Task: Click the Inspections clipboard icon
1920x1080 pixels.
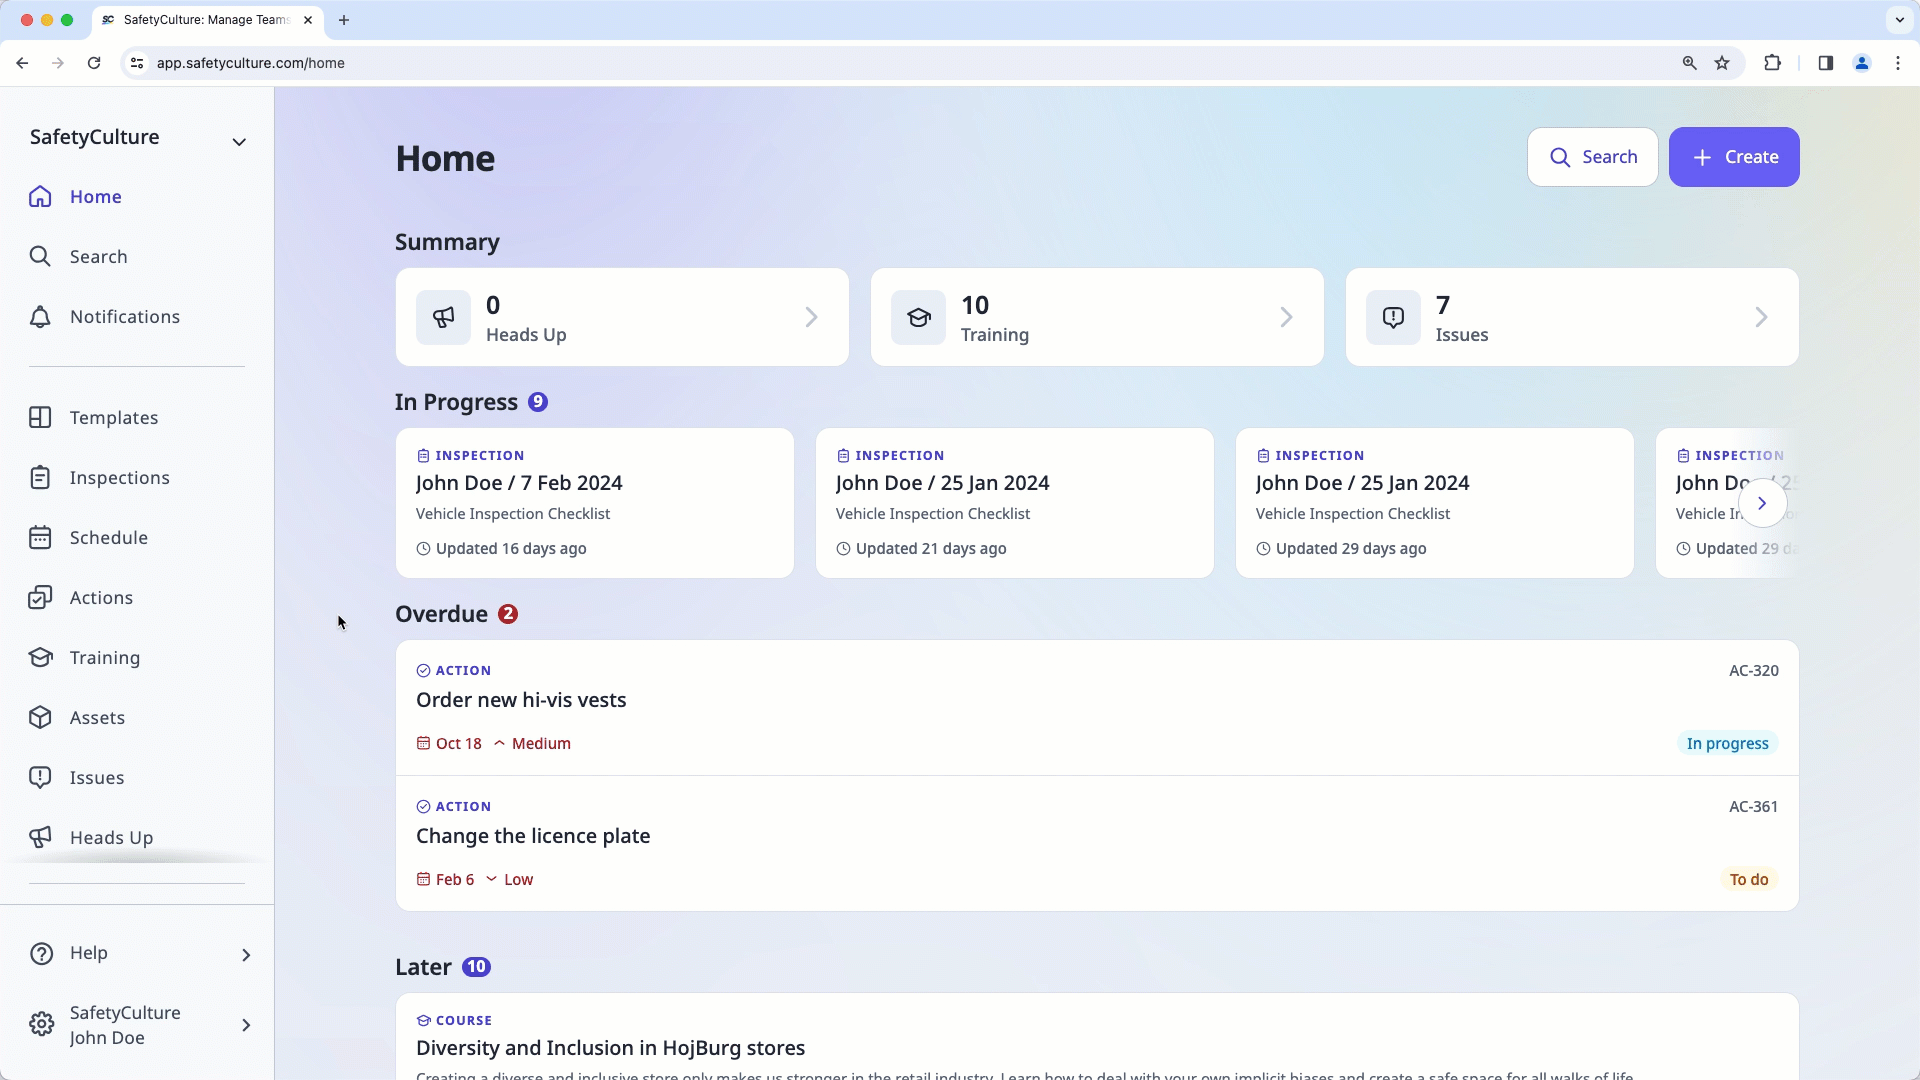Action: click(40, 478)
